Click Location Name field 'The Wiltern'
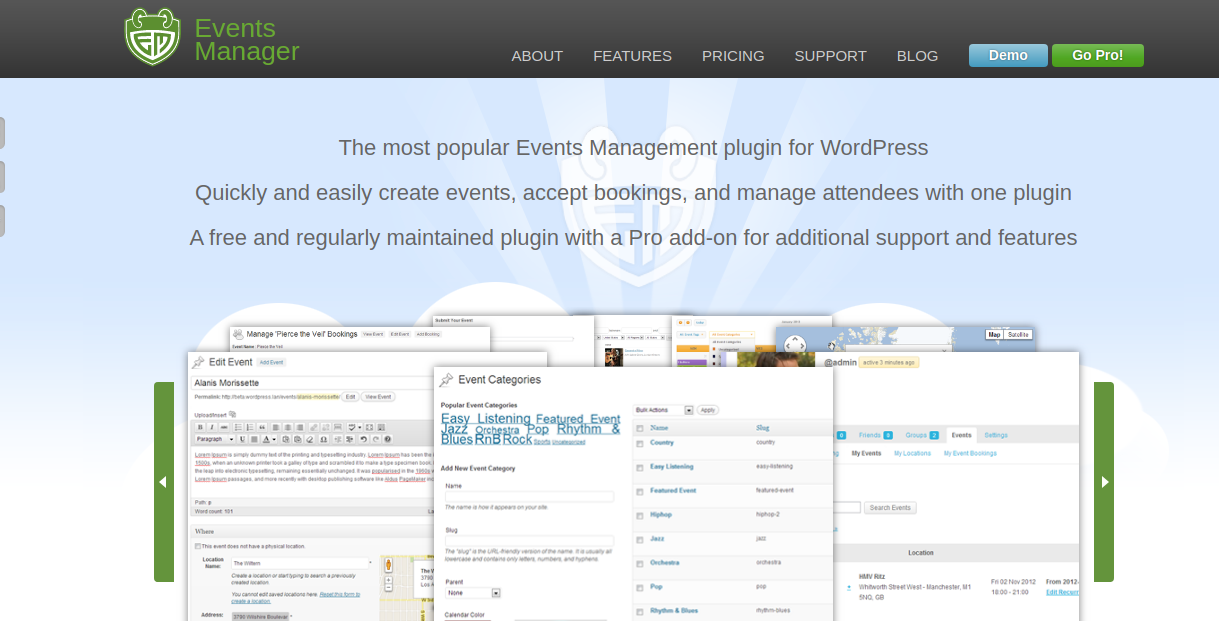Image resolution: width=1219 pixels, height=621 pixels. point(300,563)
